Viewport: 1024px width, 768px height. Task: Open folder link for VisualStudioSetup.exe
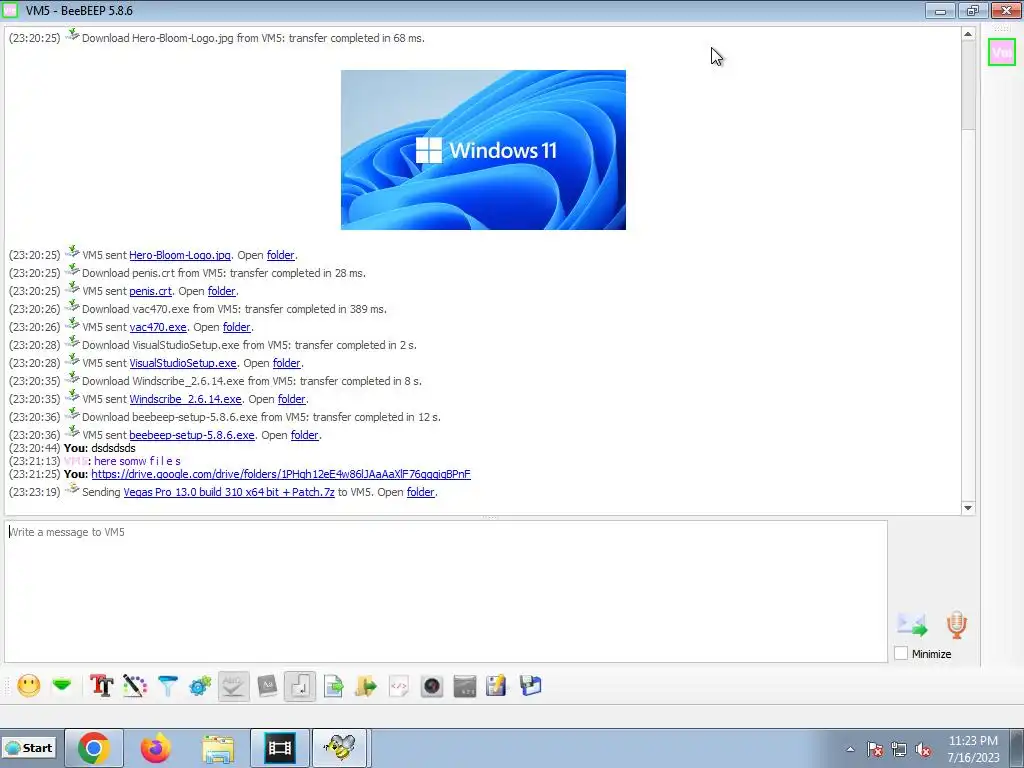pos(287,363)
